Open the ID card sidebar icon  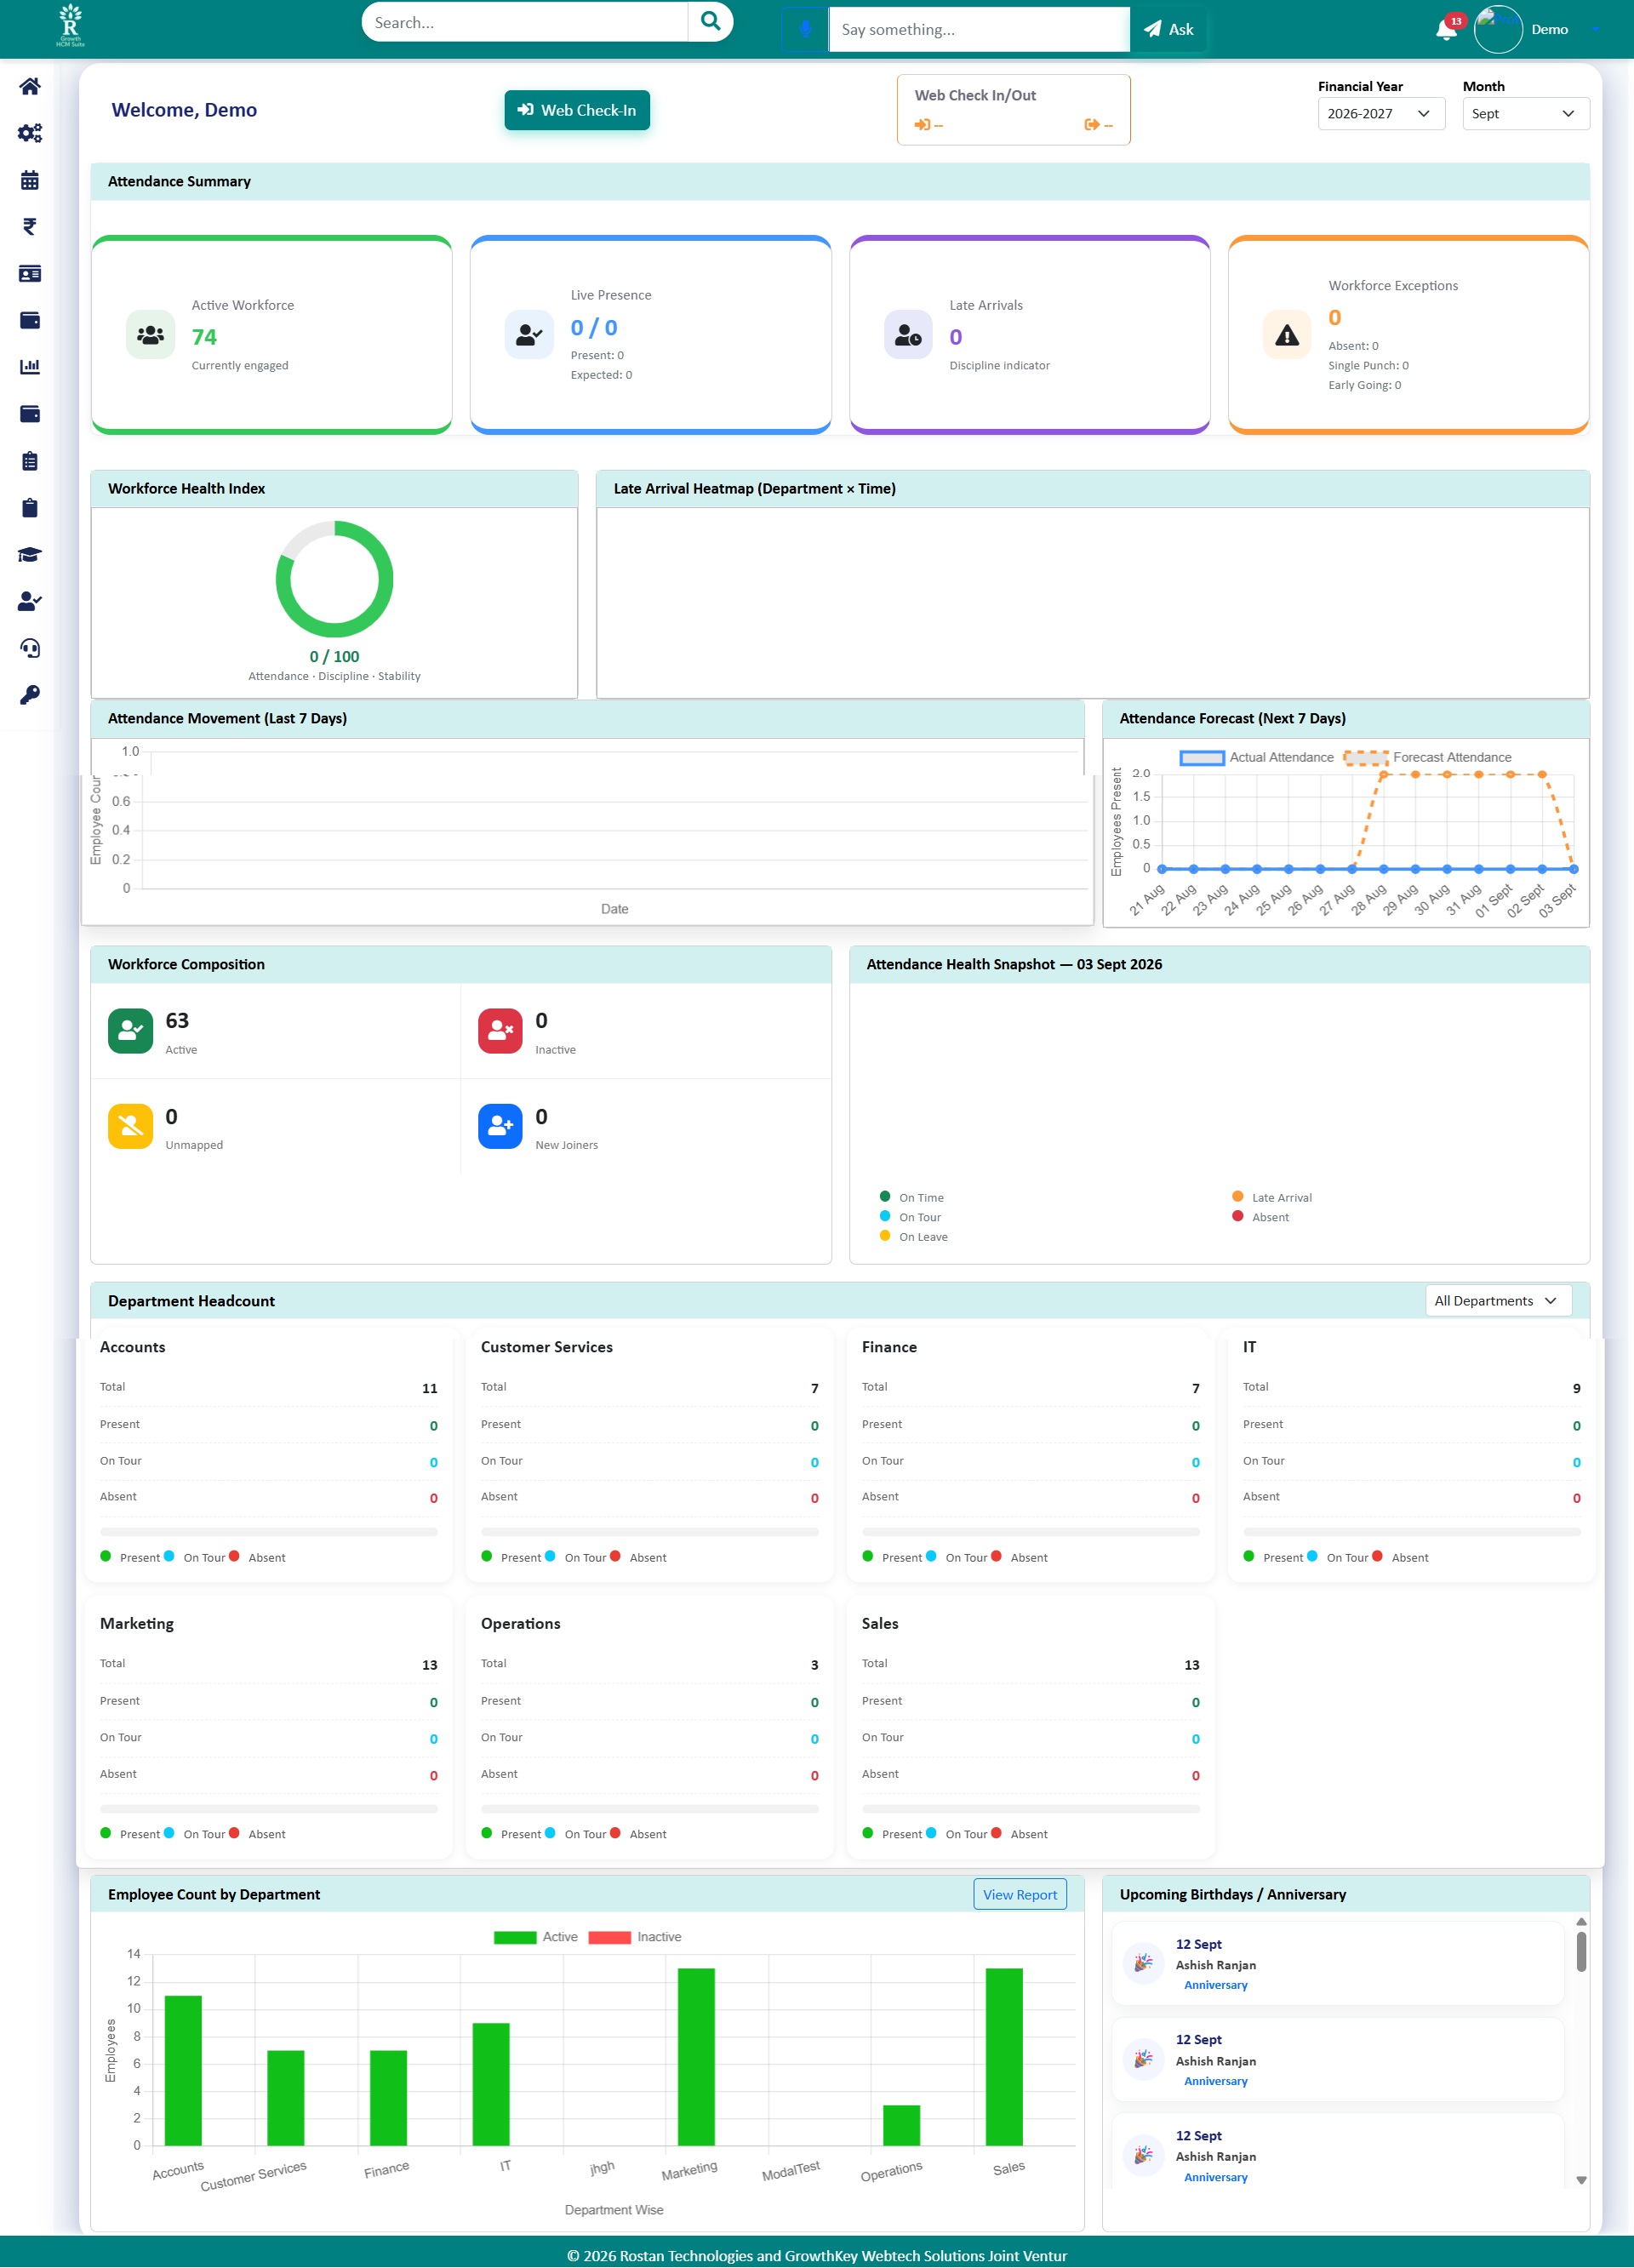click(x=30, y=274)
